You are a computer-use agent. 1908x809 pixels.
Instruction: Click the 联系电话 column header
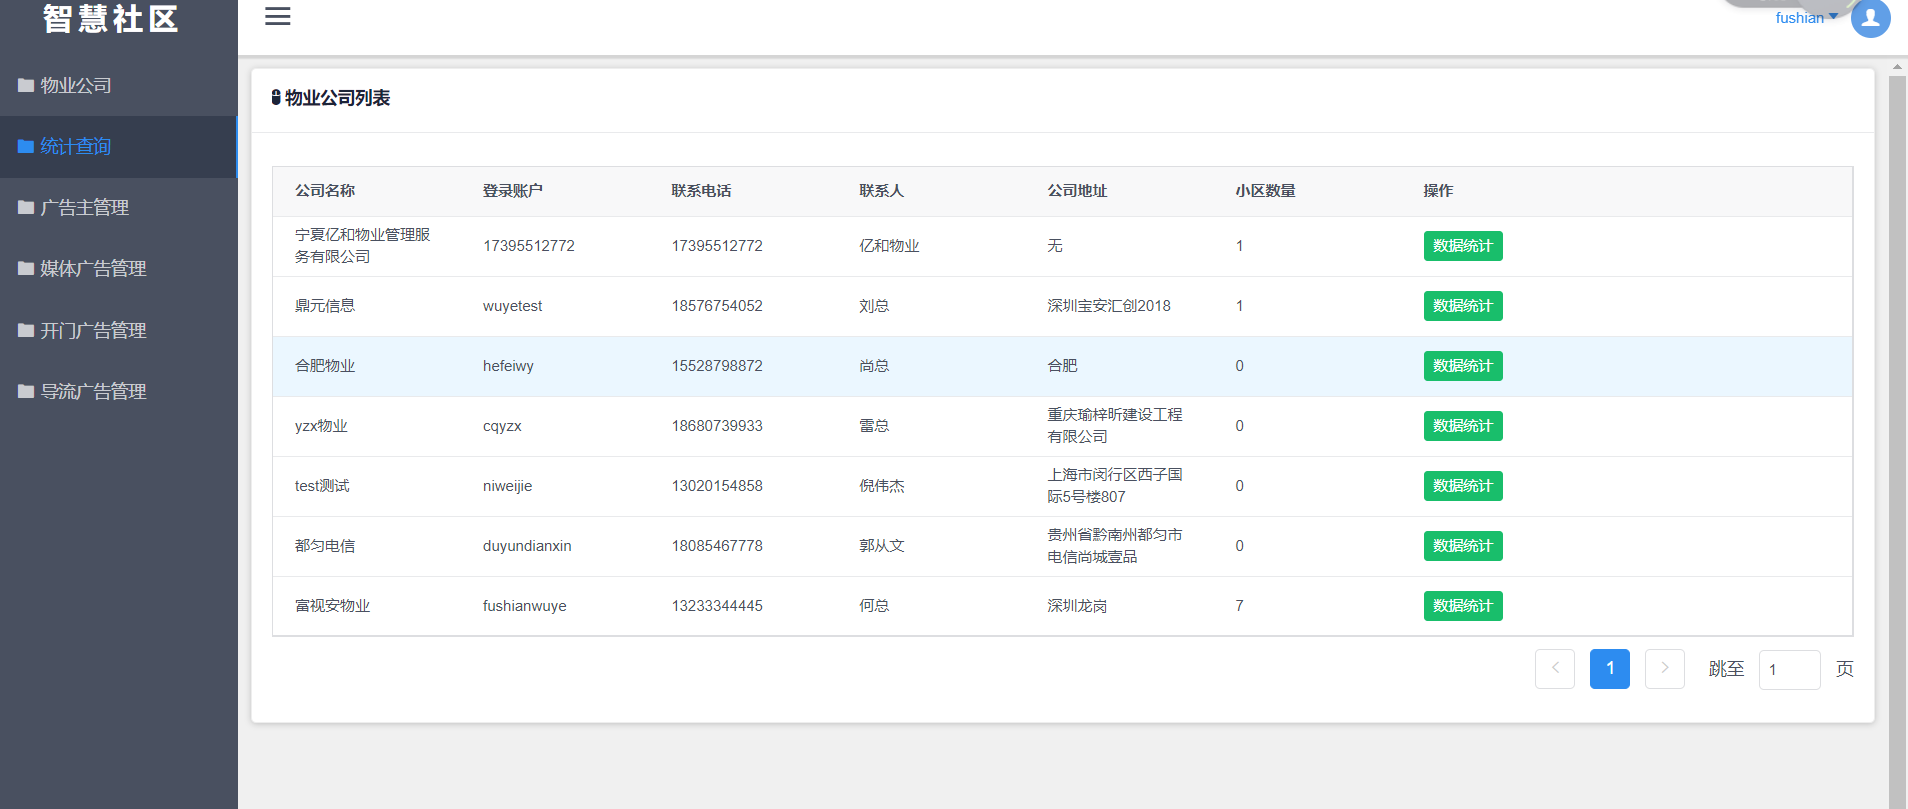pyautogui.click(x=701, y=191)
